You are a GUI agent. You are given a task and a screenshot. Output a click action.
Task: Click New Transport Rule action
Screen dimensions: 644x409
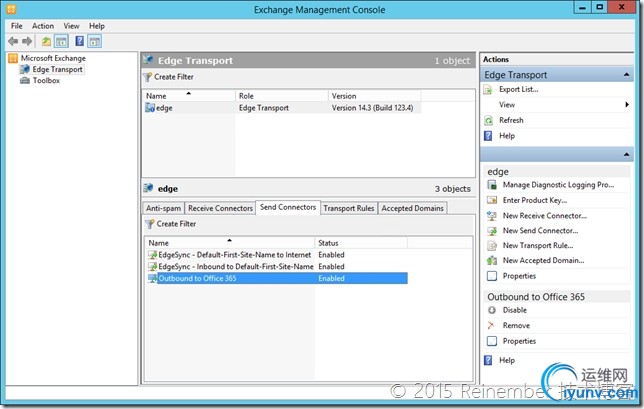(538, 246)
